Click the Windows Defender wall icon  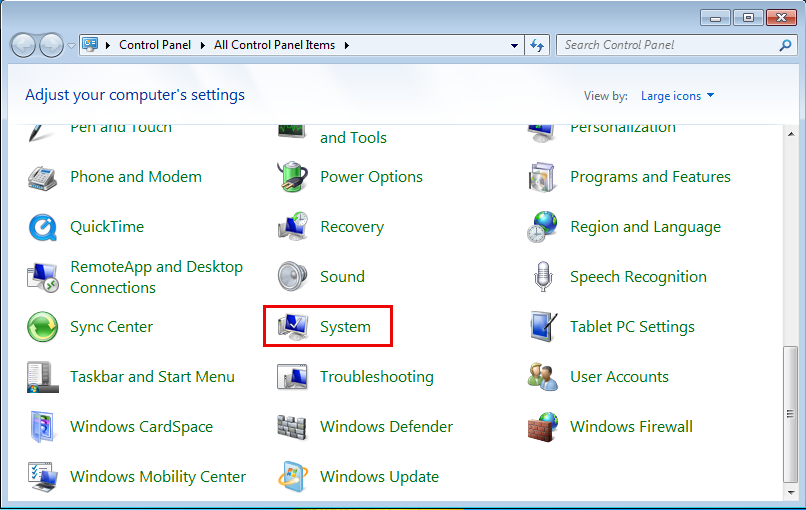point(292,427)
